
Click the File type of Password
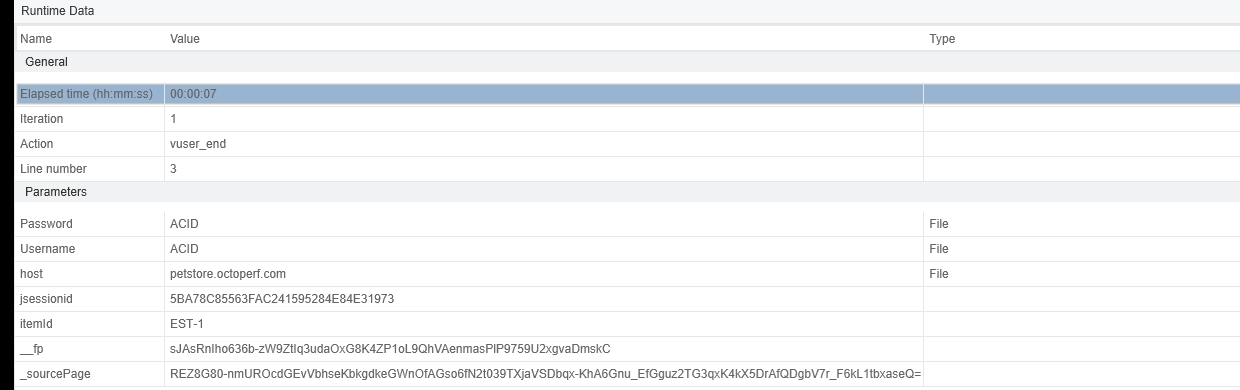938,224
